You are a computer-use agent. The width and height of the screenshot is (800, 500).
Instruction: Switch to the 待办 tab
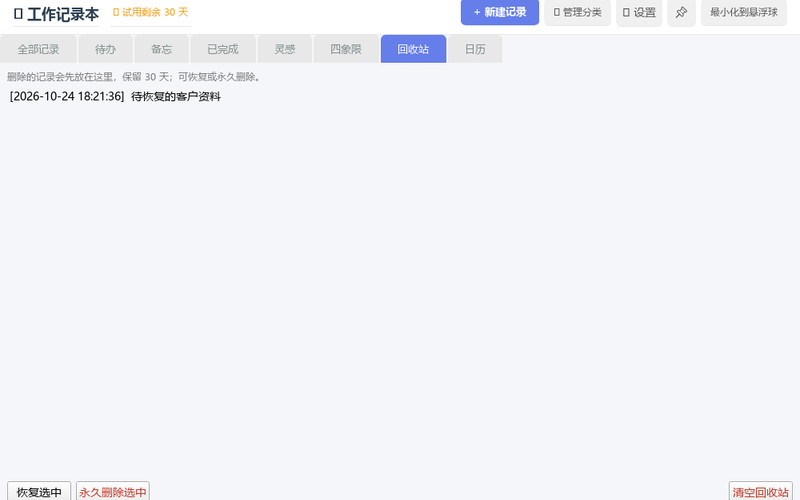(x=106, y=49)
